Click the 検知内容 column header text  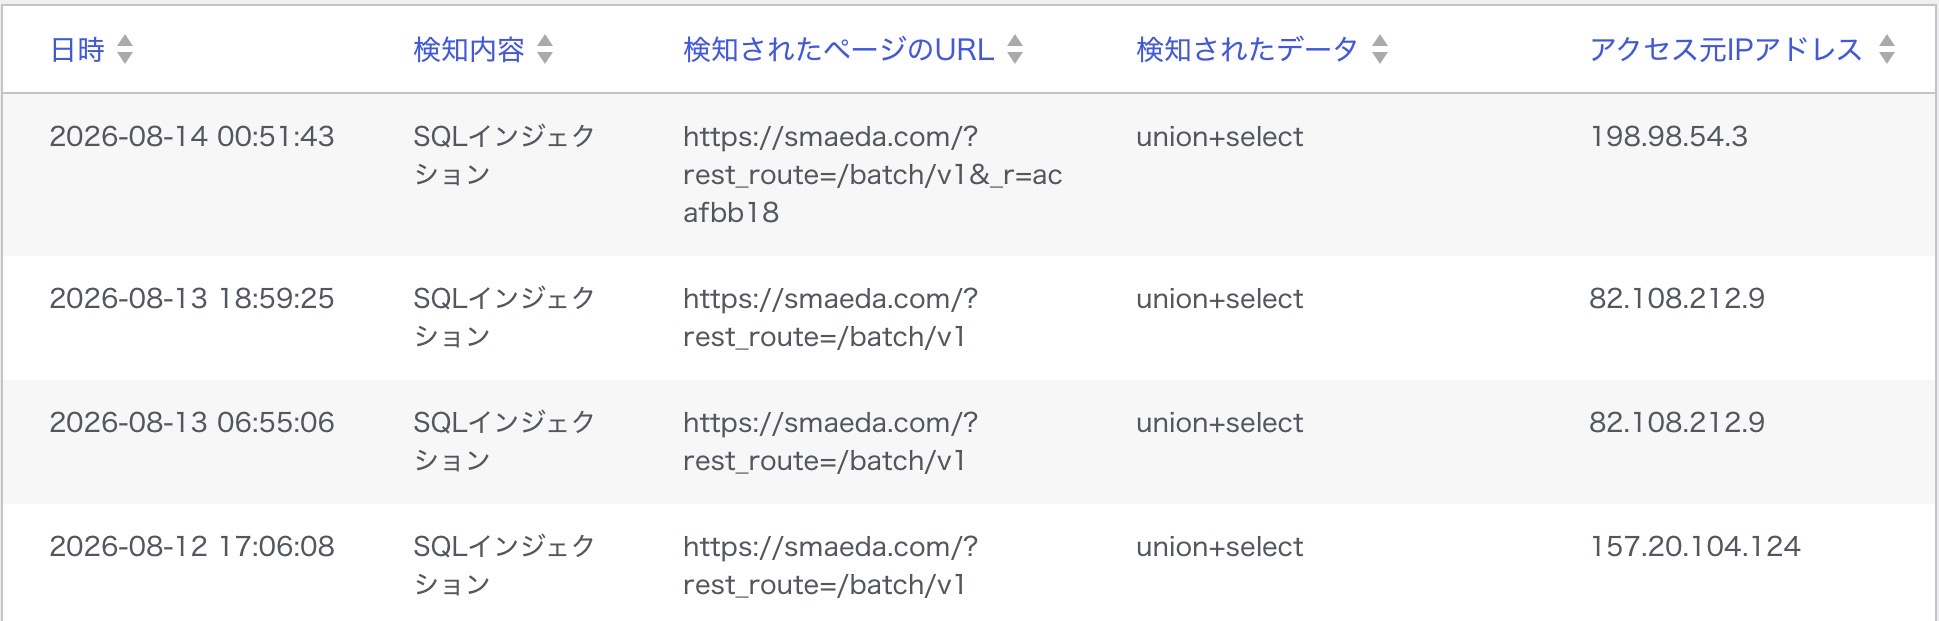pos(469,49)
